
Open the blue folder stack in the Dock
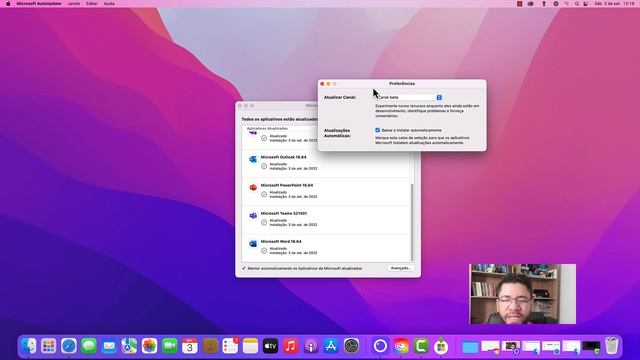pos(470,347)
